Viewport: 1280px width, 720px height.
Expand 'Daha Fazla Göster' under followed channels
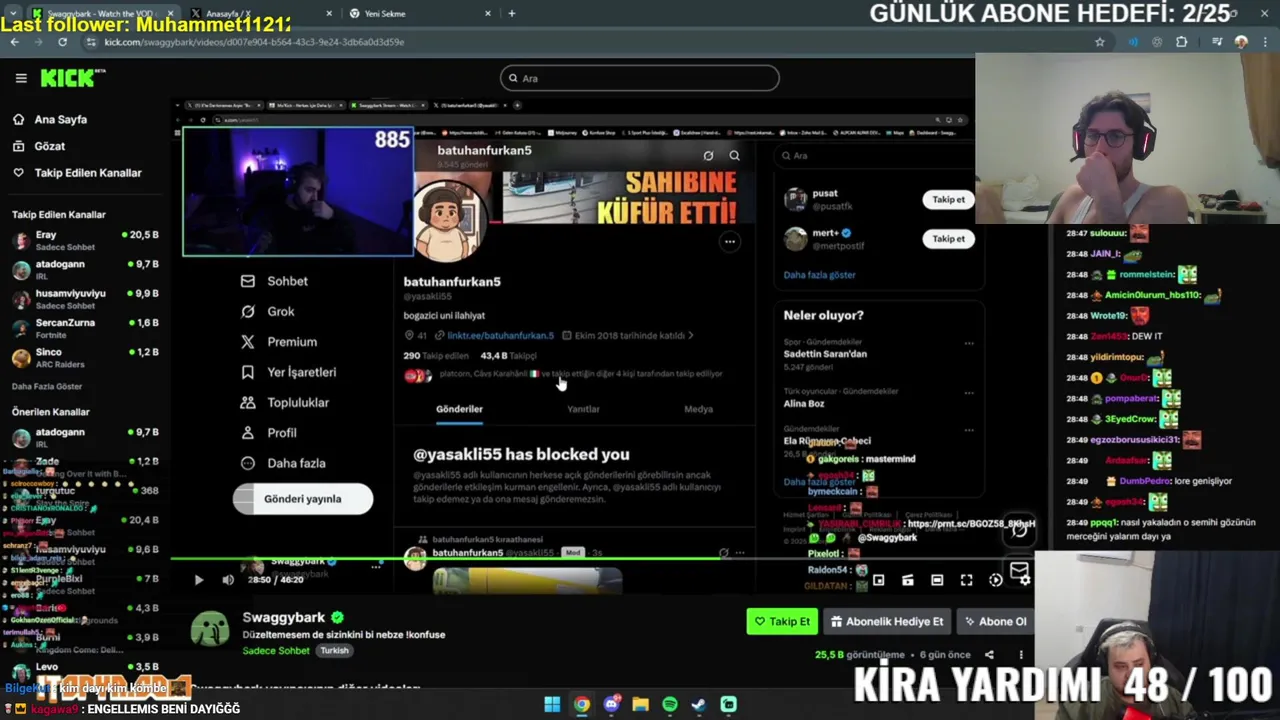click(x=47, y=386)
